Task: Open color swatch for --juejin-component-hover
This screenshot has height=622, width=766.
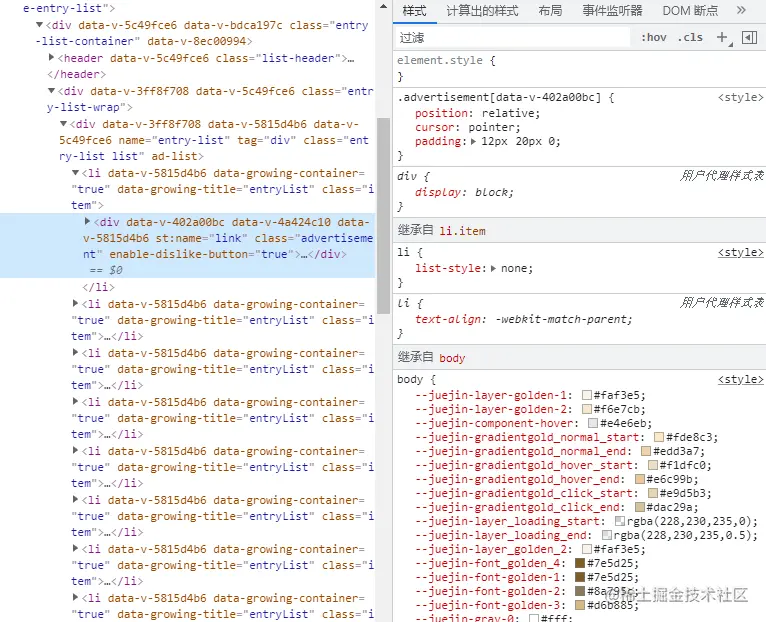Action: 593,423
